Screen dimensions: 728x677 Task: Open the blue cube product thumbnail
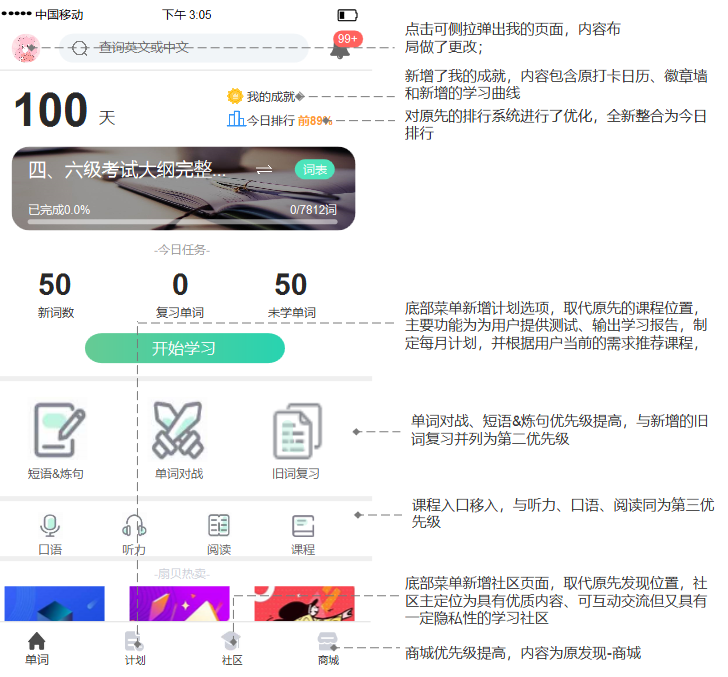click(55, 603)
